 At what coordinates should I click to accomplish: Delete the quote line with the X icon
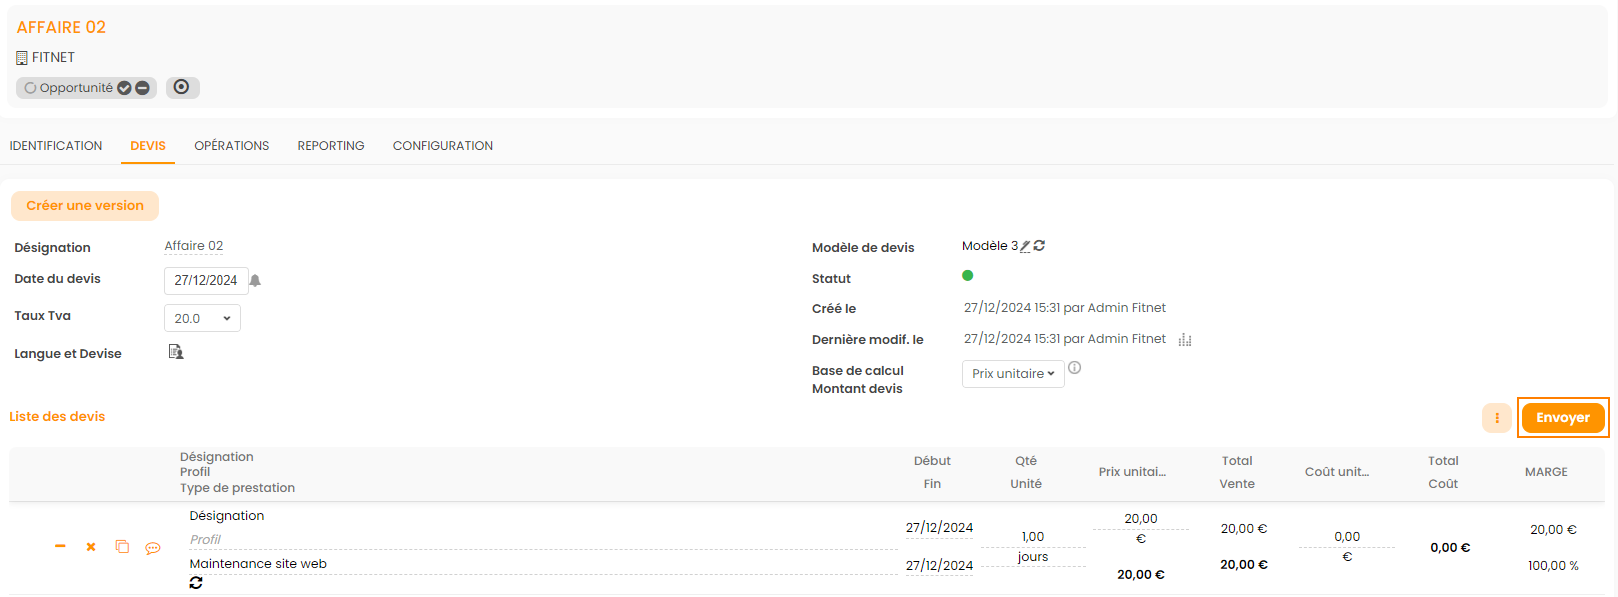(91, 547)
